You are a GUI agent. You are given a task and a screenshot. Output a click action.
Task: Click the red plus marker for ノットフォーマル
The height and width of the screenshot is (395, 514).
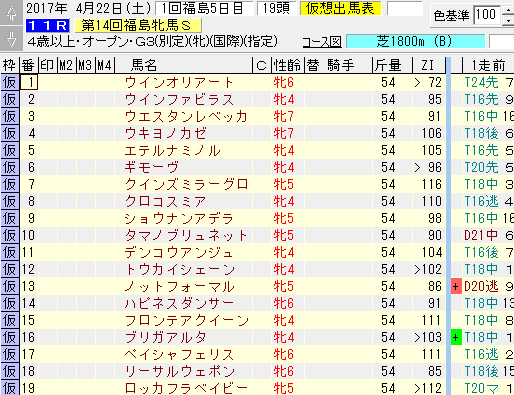456,286
